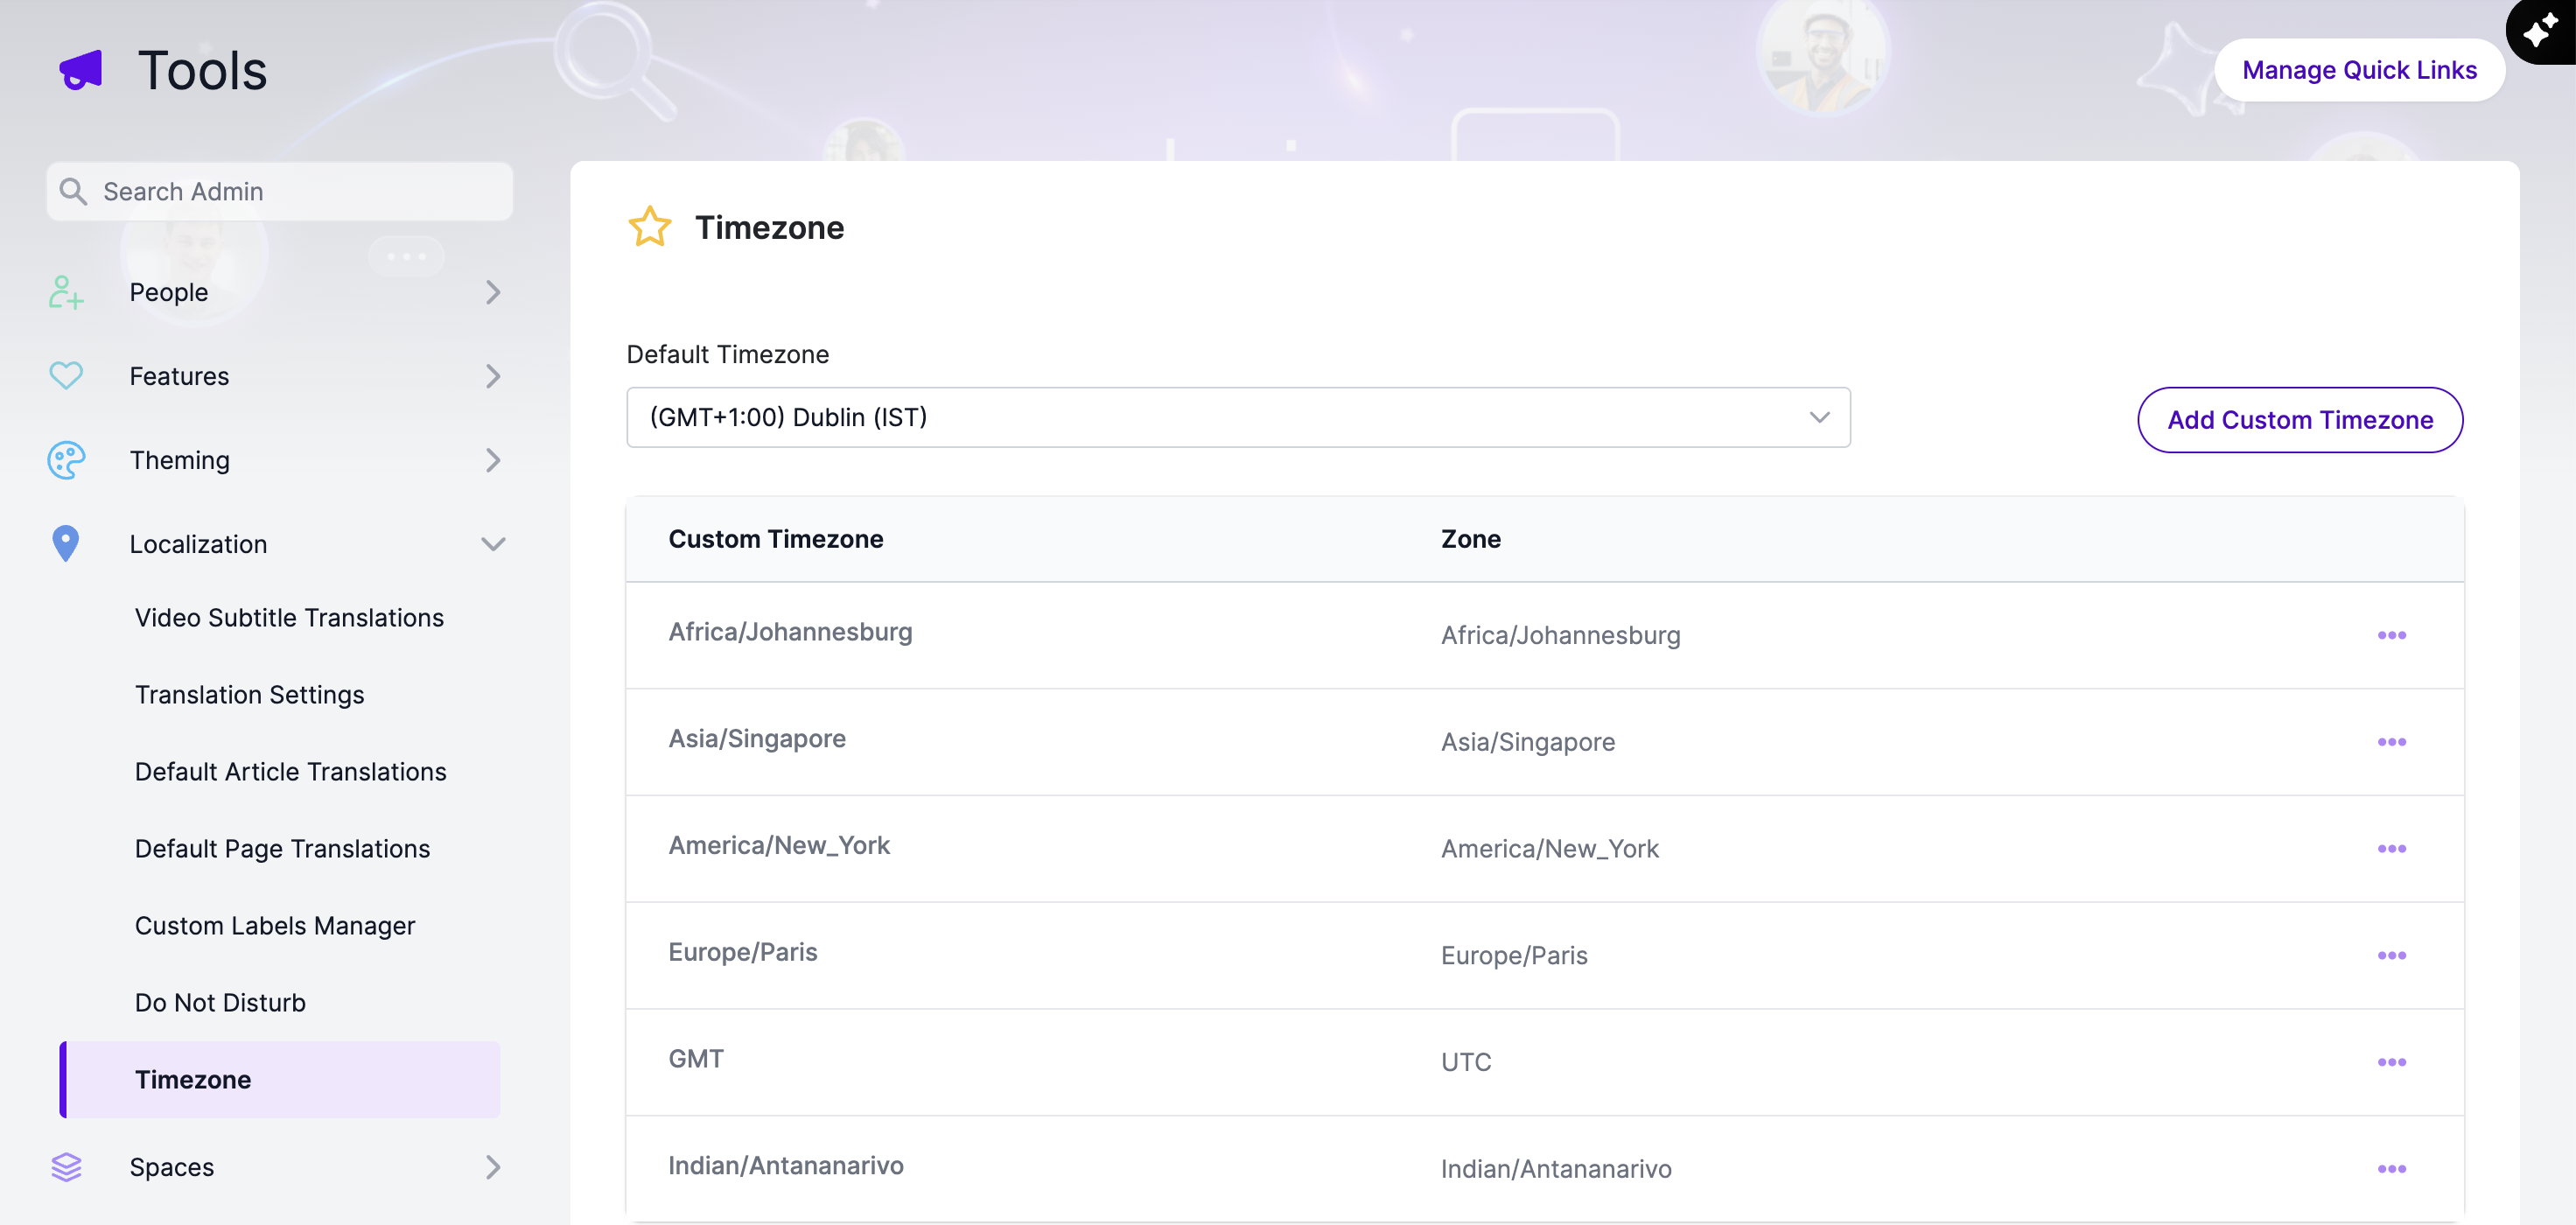Select the Timezone sidebar item
This screenshot has width=2576, height=1225.
coord(280,1080)
